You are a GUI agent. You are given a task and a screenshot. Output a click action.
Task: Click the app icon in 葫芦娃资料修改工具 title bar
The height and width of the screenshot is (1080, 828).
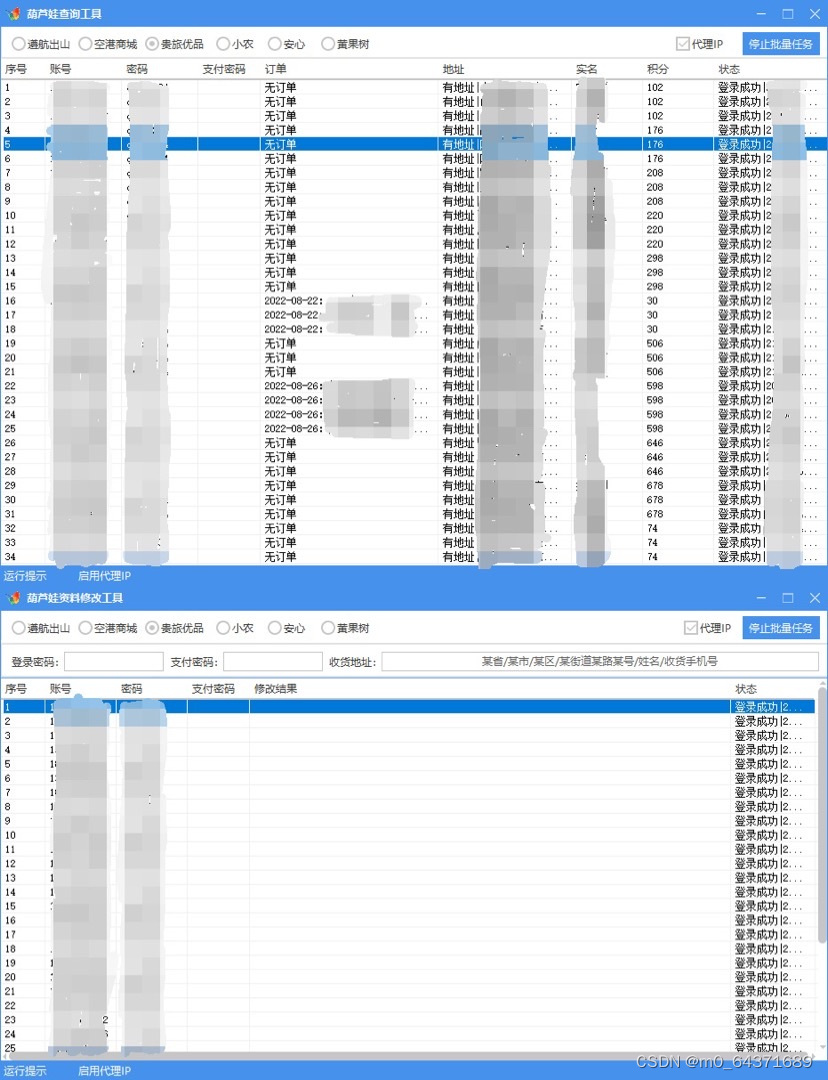coord(12,598)
